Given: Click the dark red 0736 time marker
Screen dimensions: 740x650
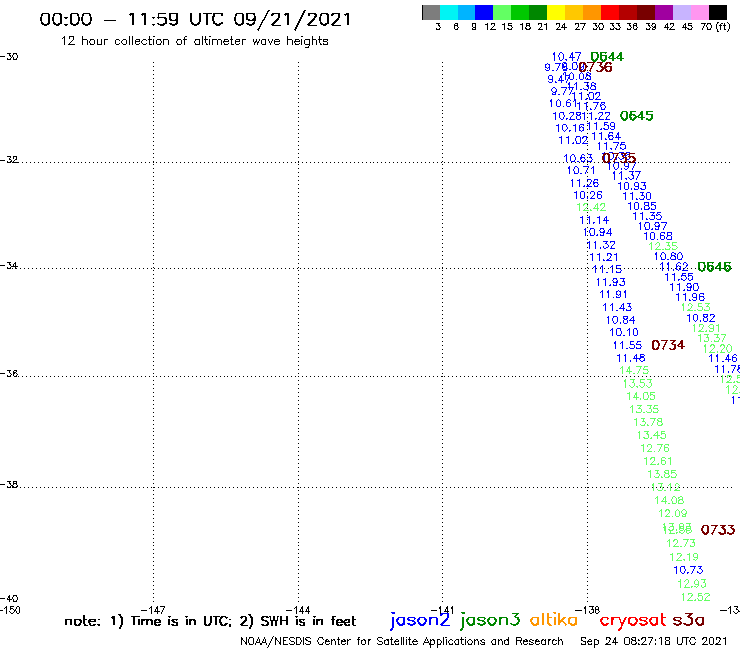Looking at the screenshot, I should [596, 67].
